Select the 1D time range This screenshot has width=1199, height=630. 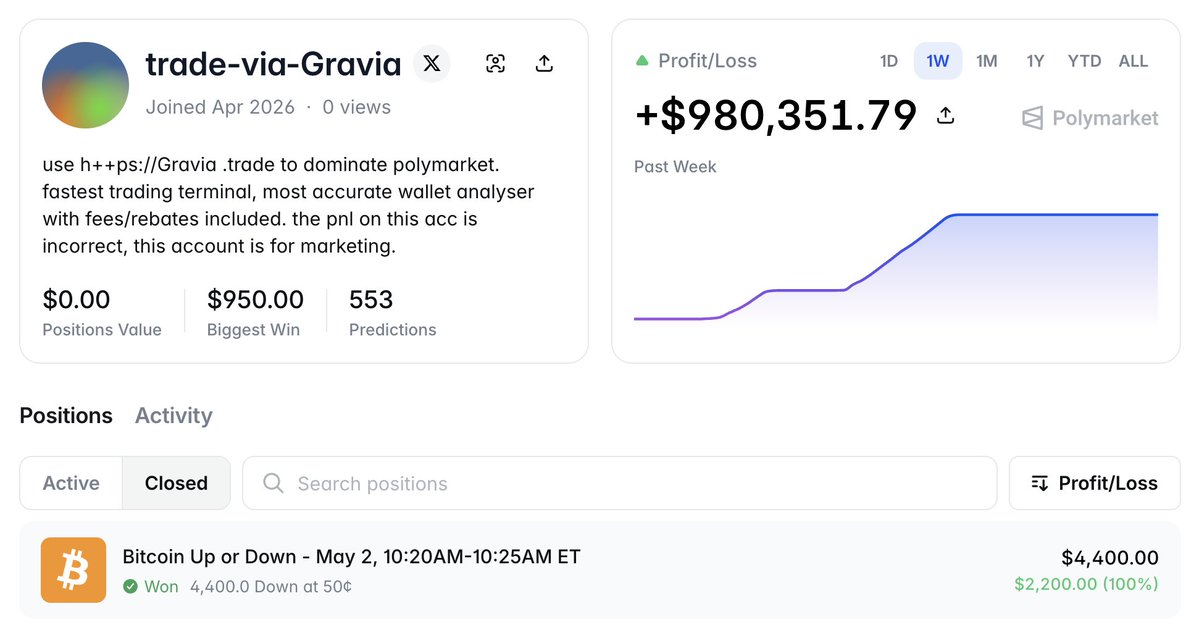(x=889, y=61)
